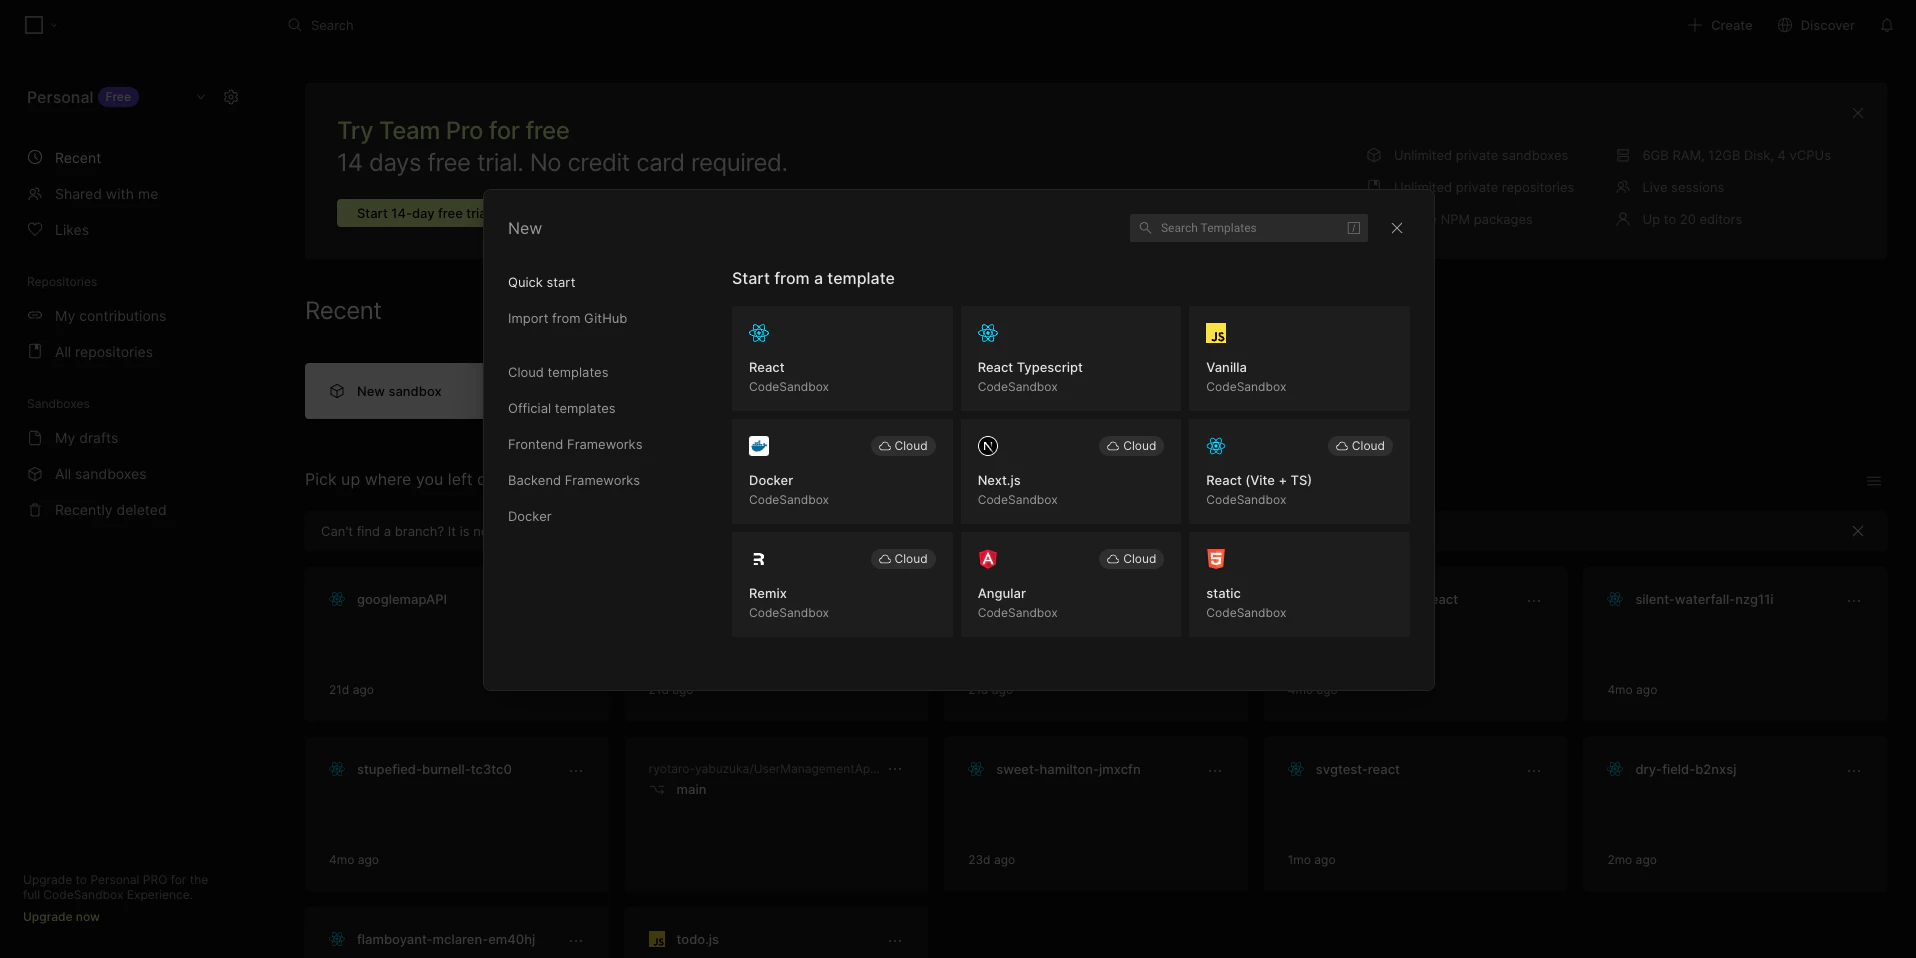Click the Next.js logo icon
1916x958 pixels.
pos(988,446)
